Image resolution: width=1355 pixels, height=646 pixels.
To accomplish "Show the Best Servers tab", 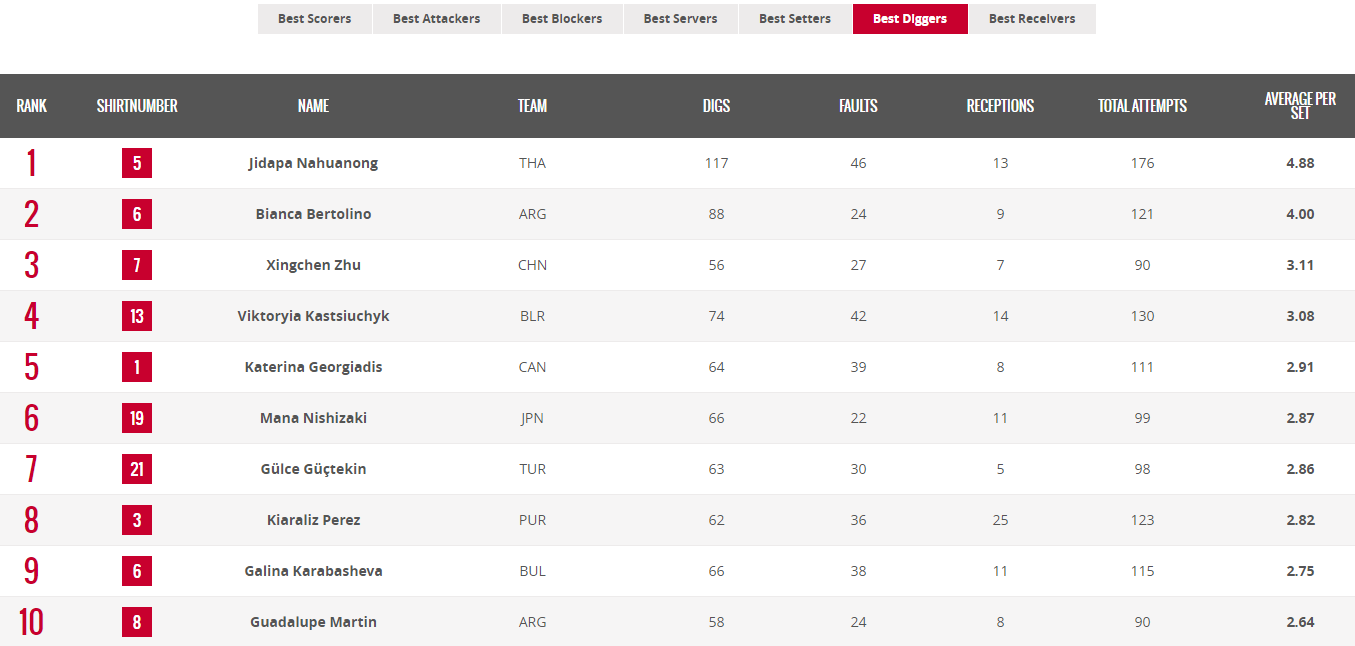I will (x=680, y=19).
